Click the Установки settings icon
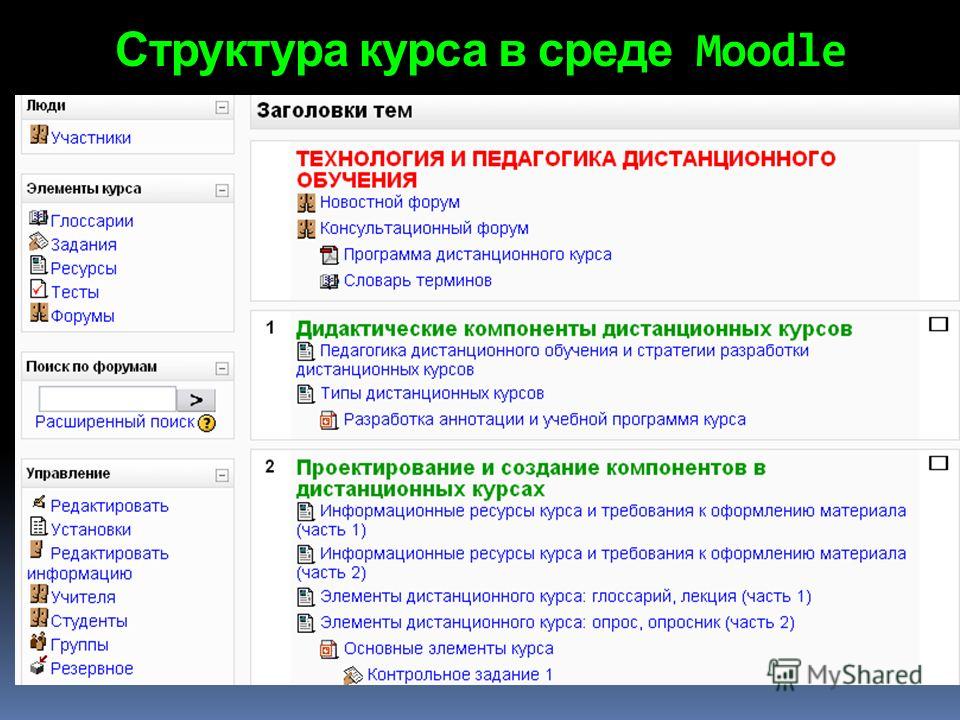 point(38,527)
